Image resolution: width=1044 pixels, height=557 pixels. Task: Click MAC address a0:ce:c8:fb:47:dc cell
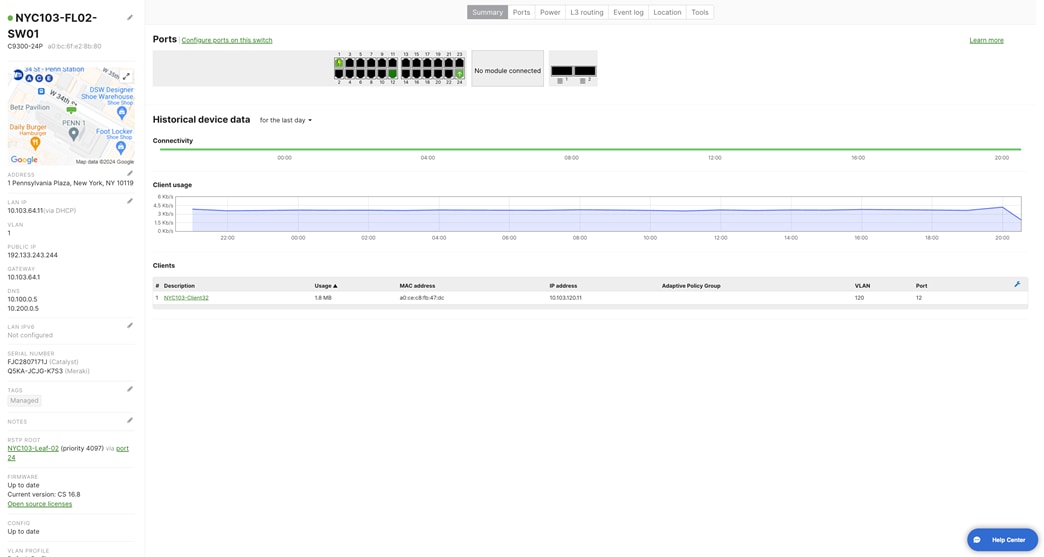421,297
